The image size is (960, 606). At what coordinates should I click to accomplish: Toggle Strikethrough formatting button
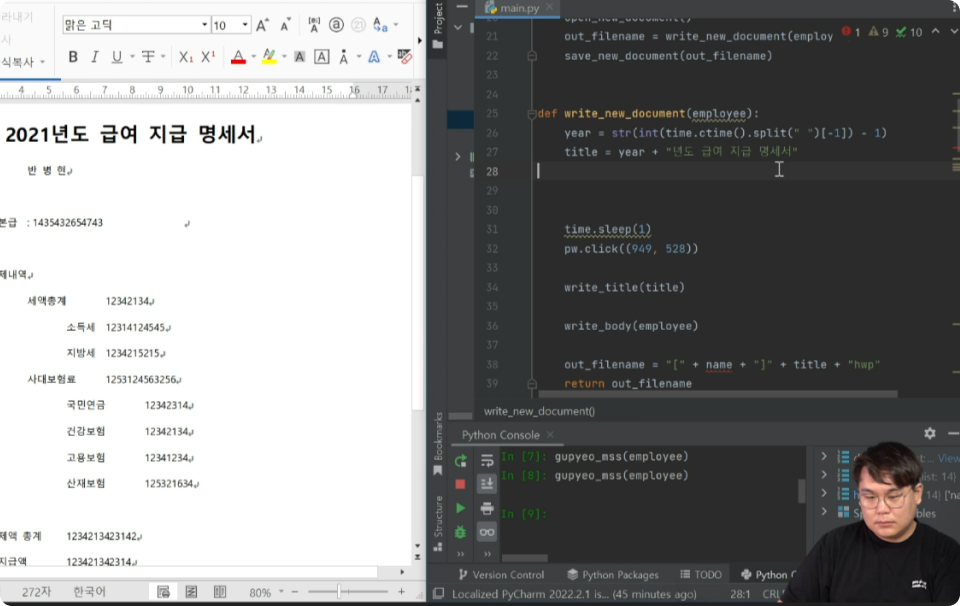pyautogui.click(x=148, y=57)
